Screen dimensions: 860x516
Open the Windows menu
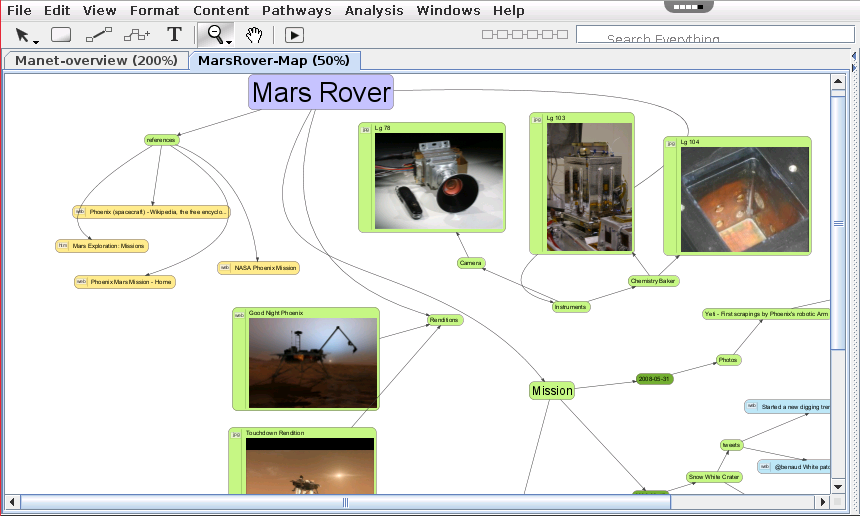pyautogui.click(x=448, y=10)
